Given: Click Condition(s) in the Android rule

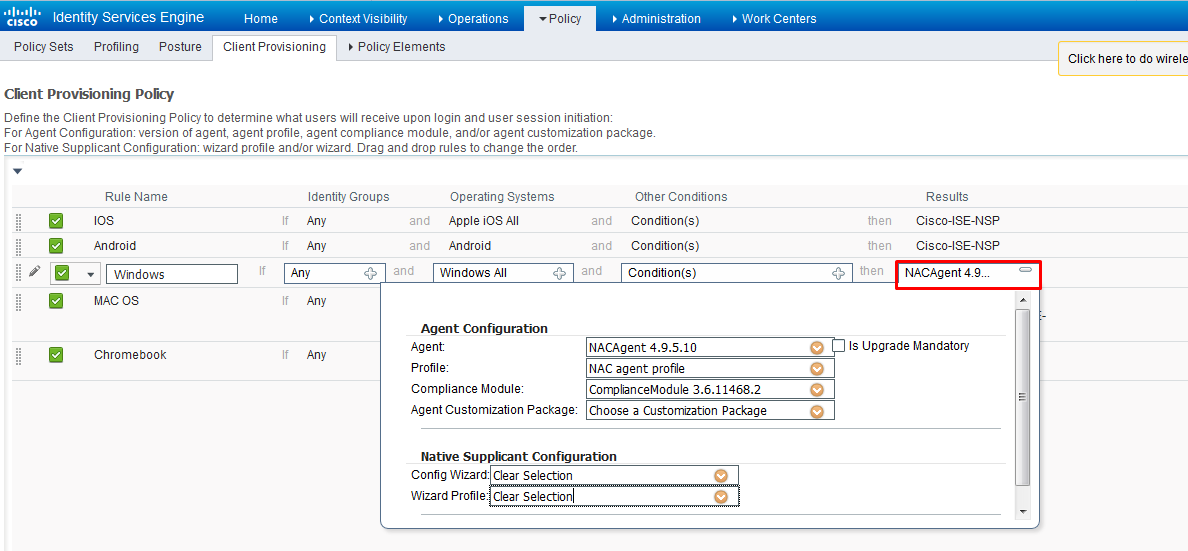Looking at the screenshot, I should [664, 246].
